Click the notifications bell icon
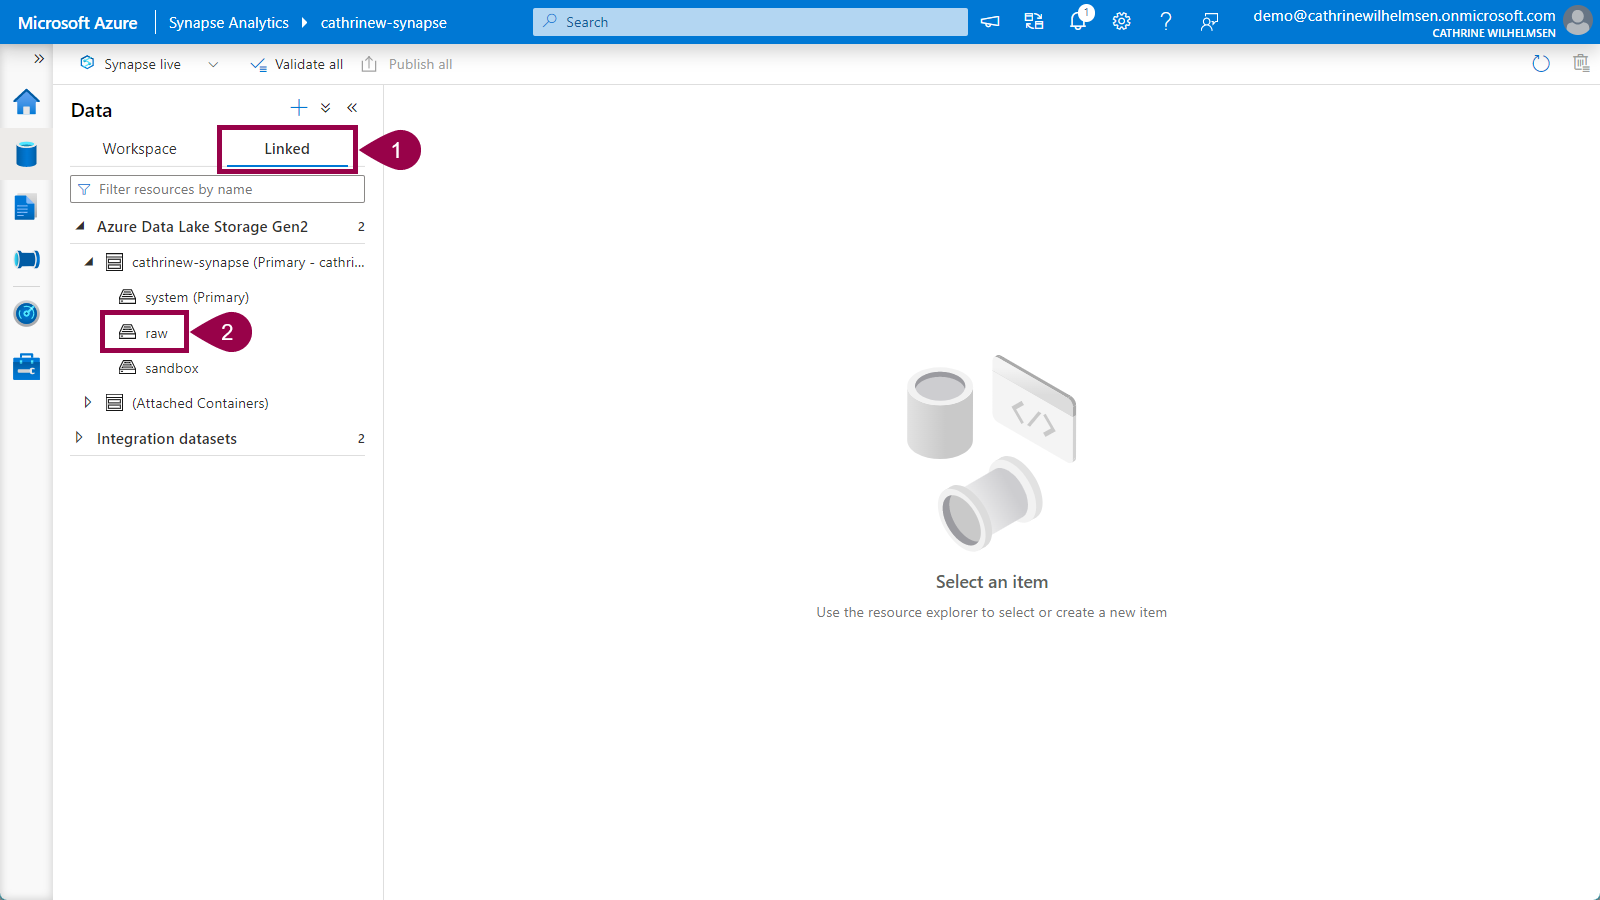The image size is (1600, 900). tap(1078, 22)
